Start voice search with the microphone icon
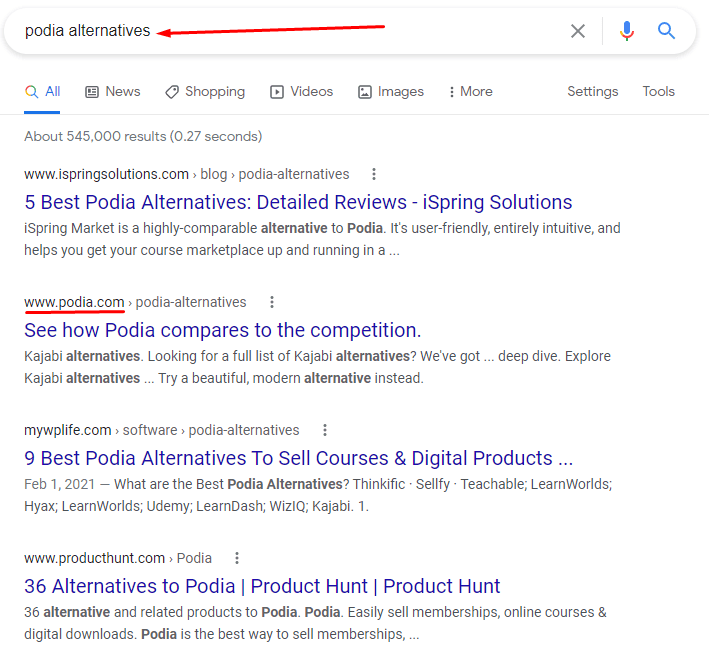The height and width of the screenshot is (650, 709). point(627,31)
